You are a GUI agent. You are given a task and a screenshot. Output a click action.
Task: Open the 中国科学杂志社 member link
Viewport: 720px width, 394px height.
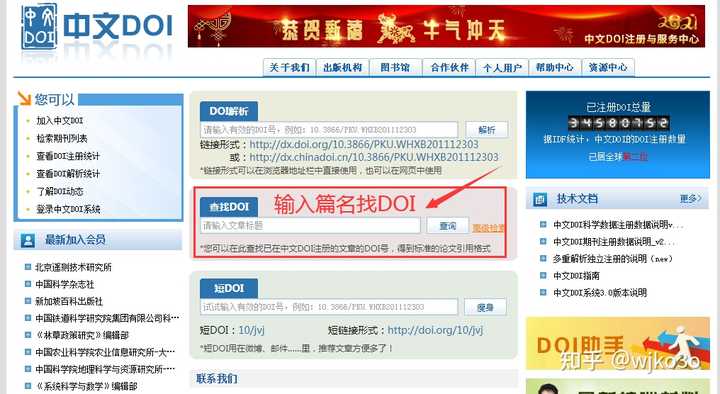pyautogui.click(x=65, y=284)
